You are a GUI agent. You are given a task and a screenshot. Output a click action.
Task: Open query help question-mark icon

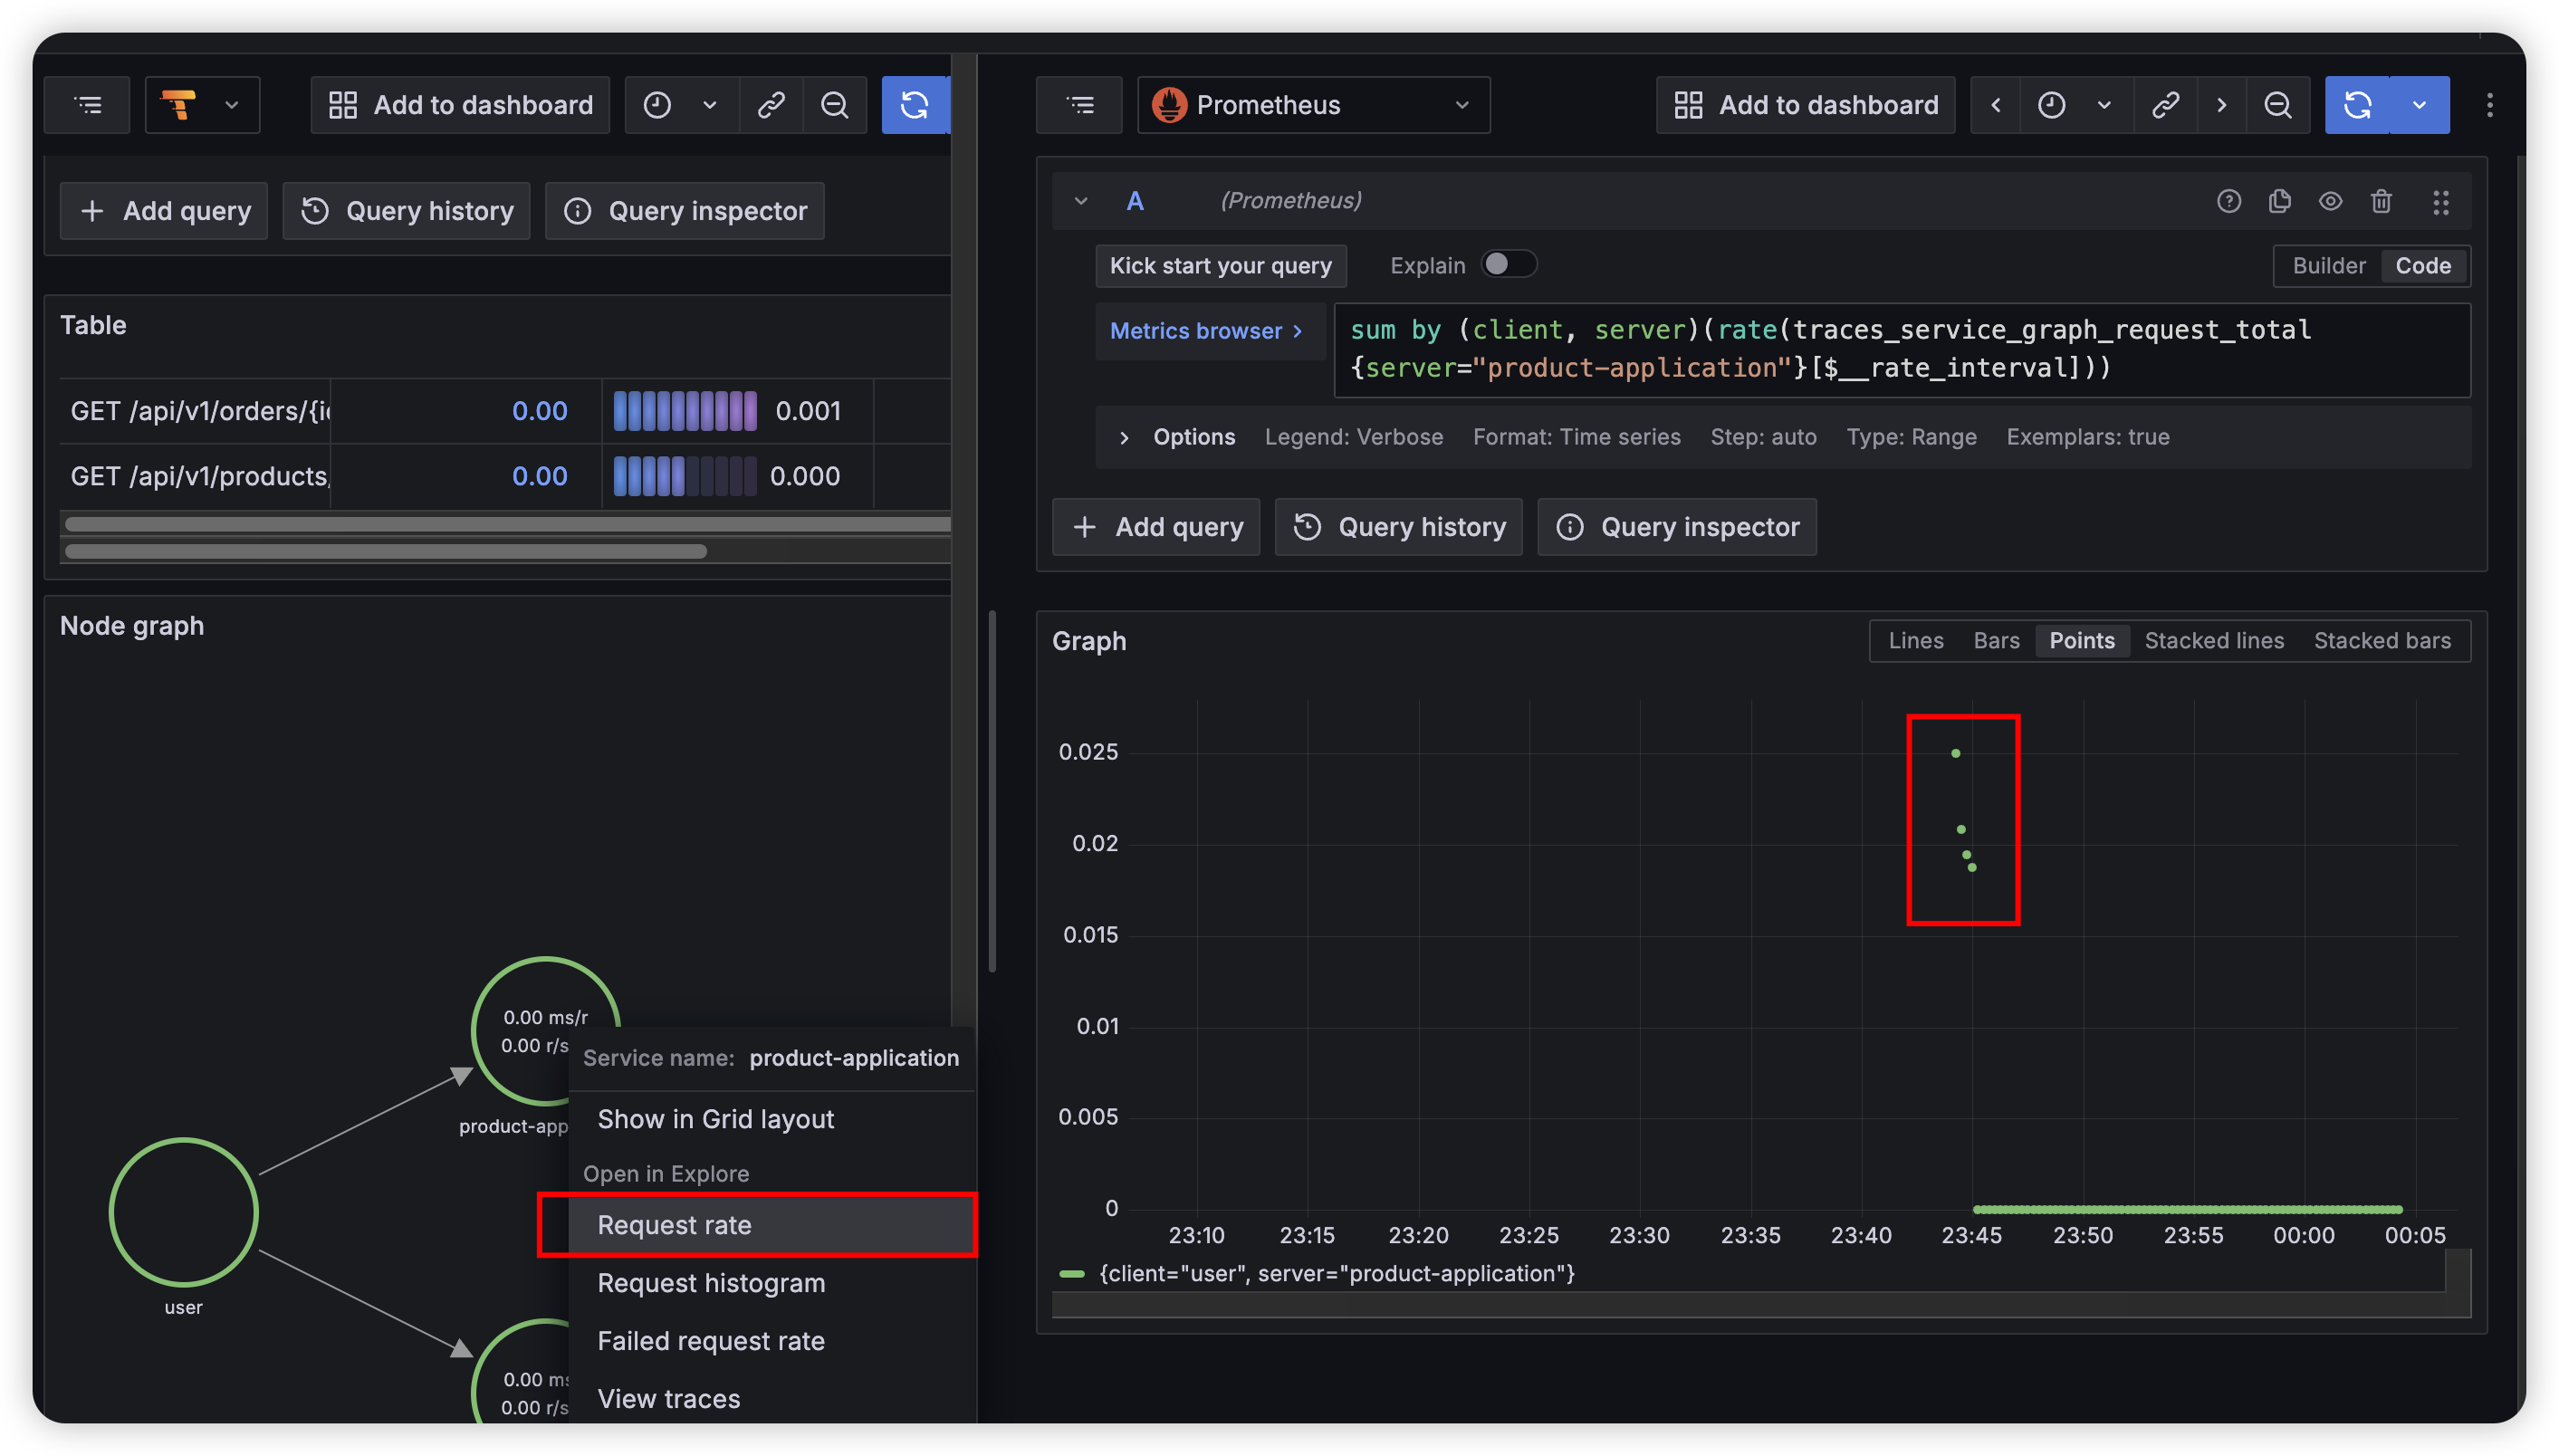point(2228,201)
